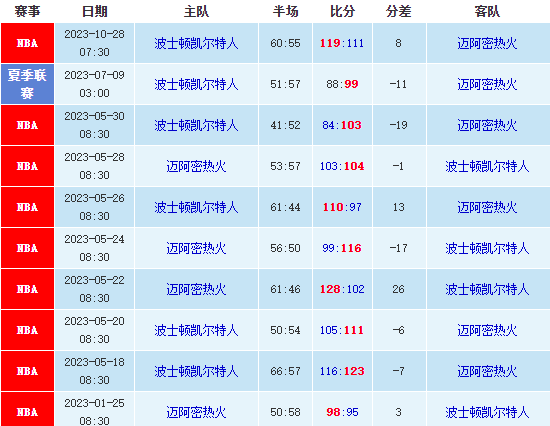550x426 pixels.
Task: Open home team link in 2023-05-26 row
Action: pos(196,208)
